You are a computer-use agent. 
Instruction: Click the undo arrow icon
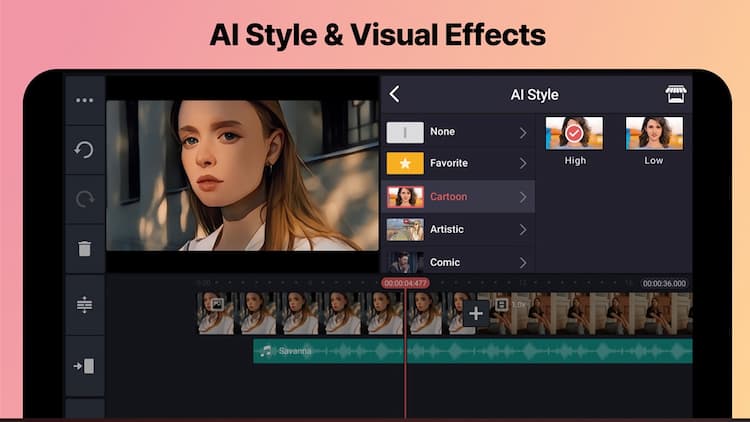tap(84, 150)
